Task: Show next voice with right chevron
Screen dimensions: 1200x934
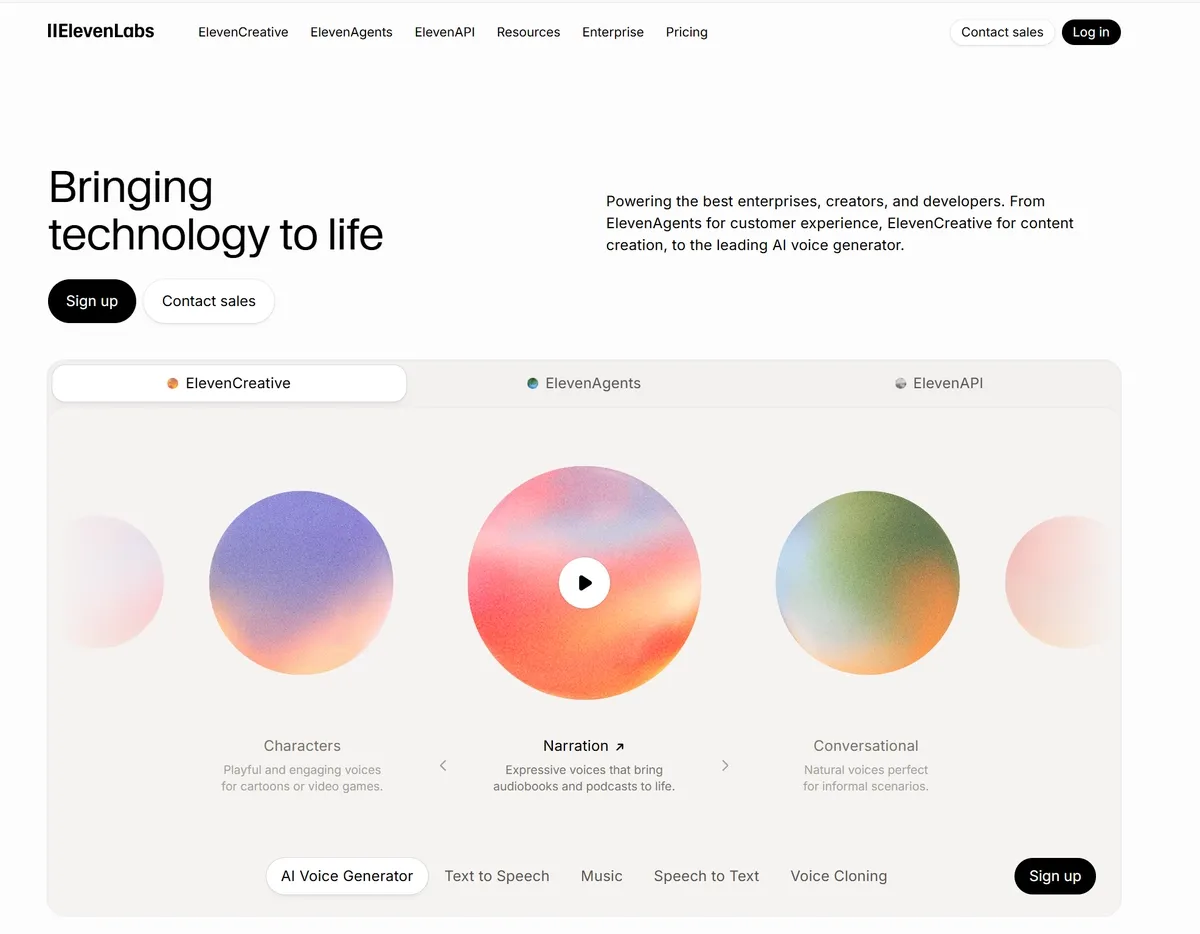Action: coord(725,766)
